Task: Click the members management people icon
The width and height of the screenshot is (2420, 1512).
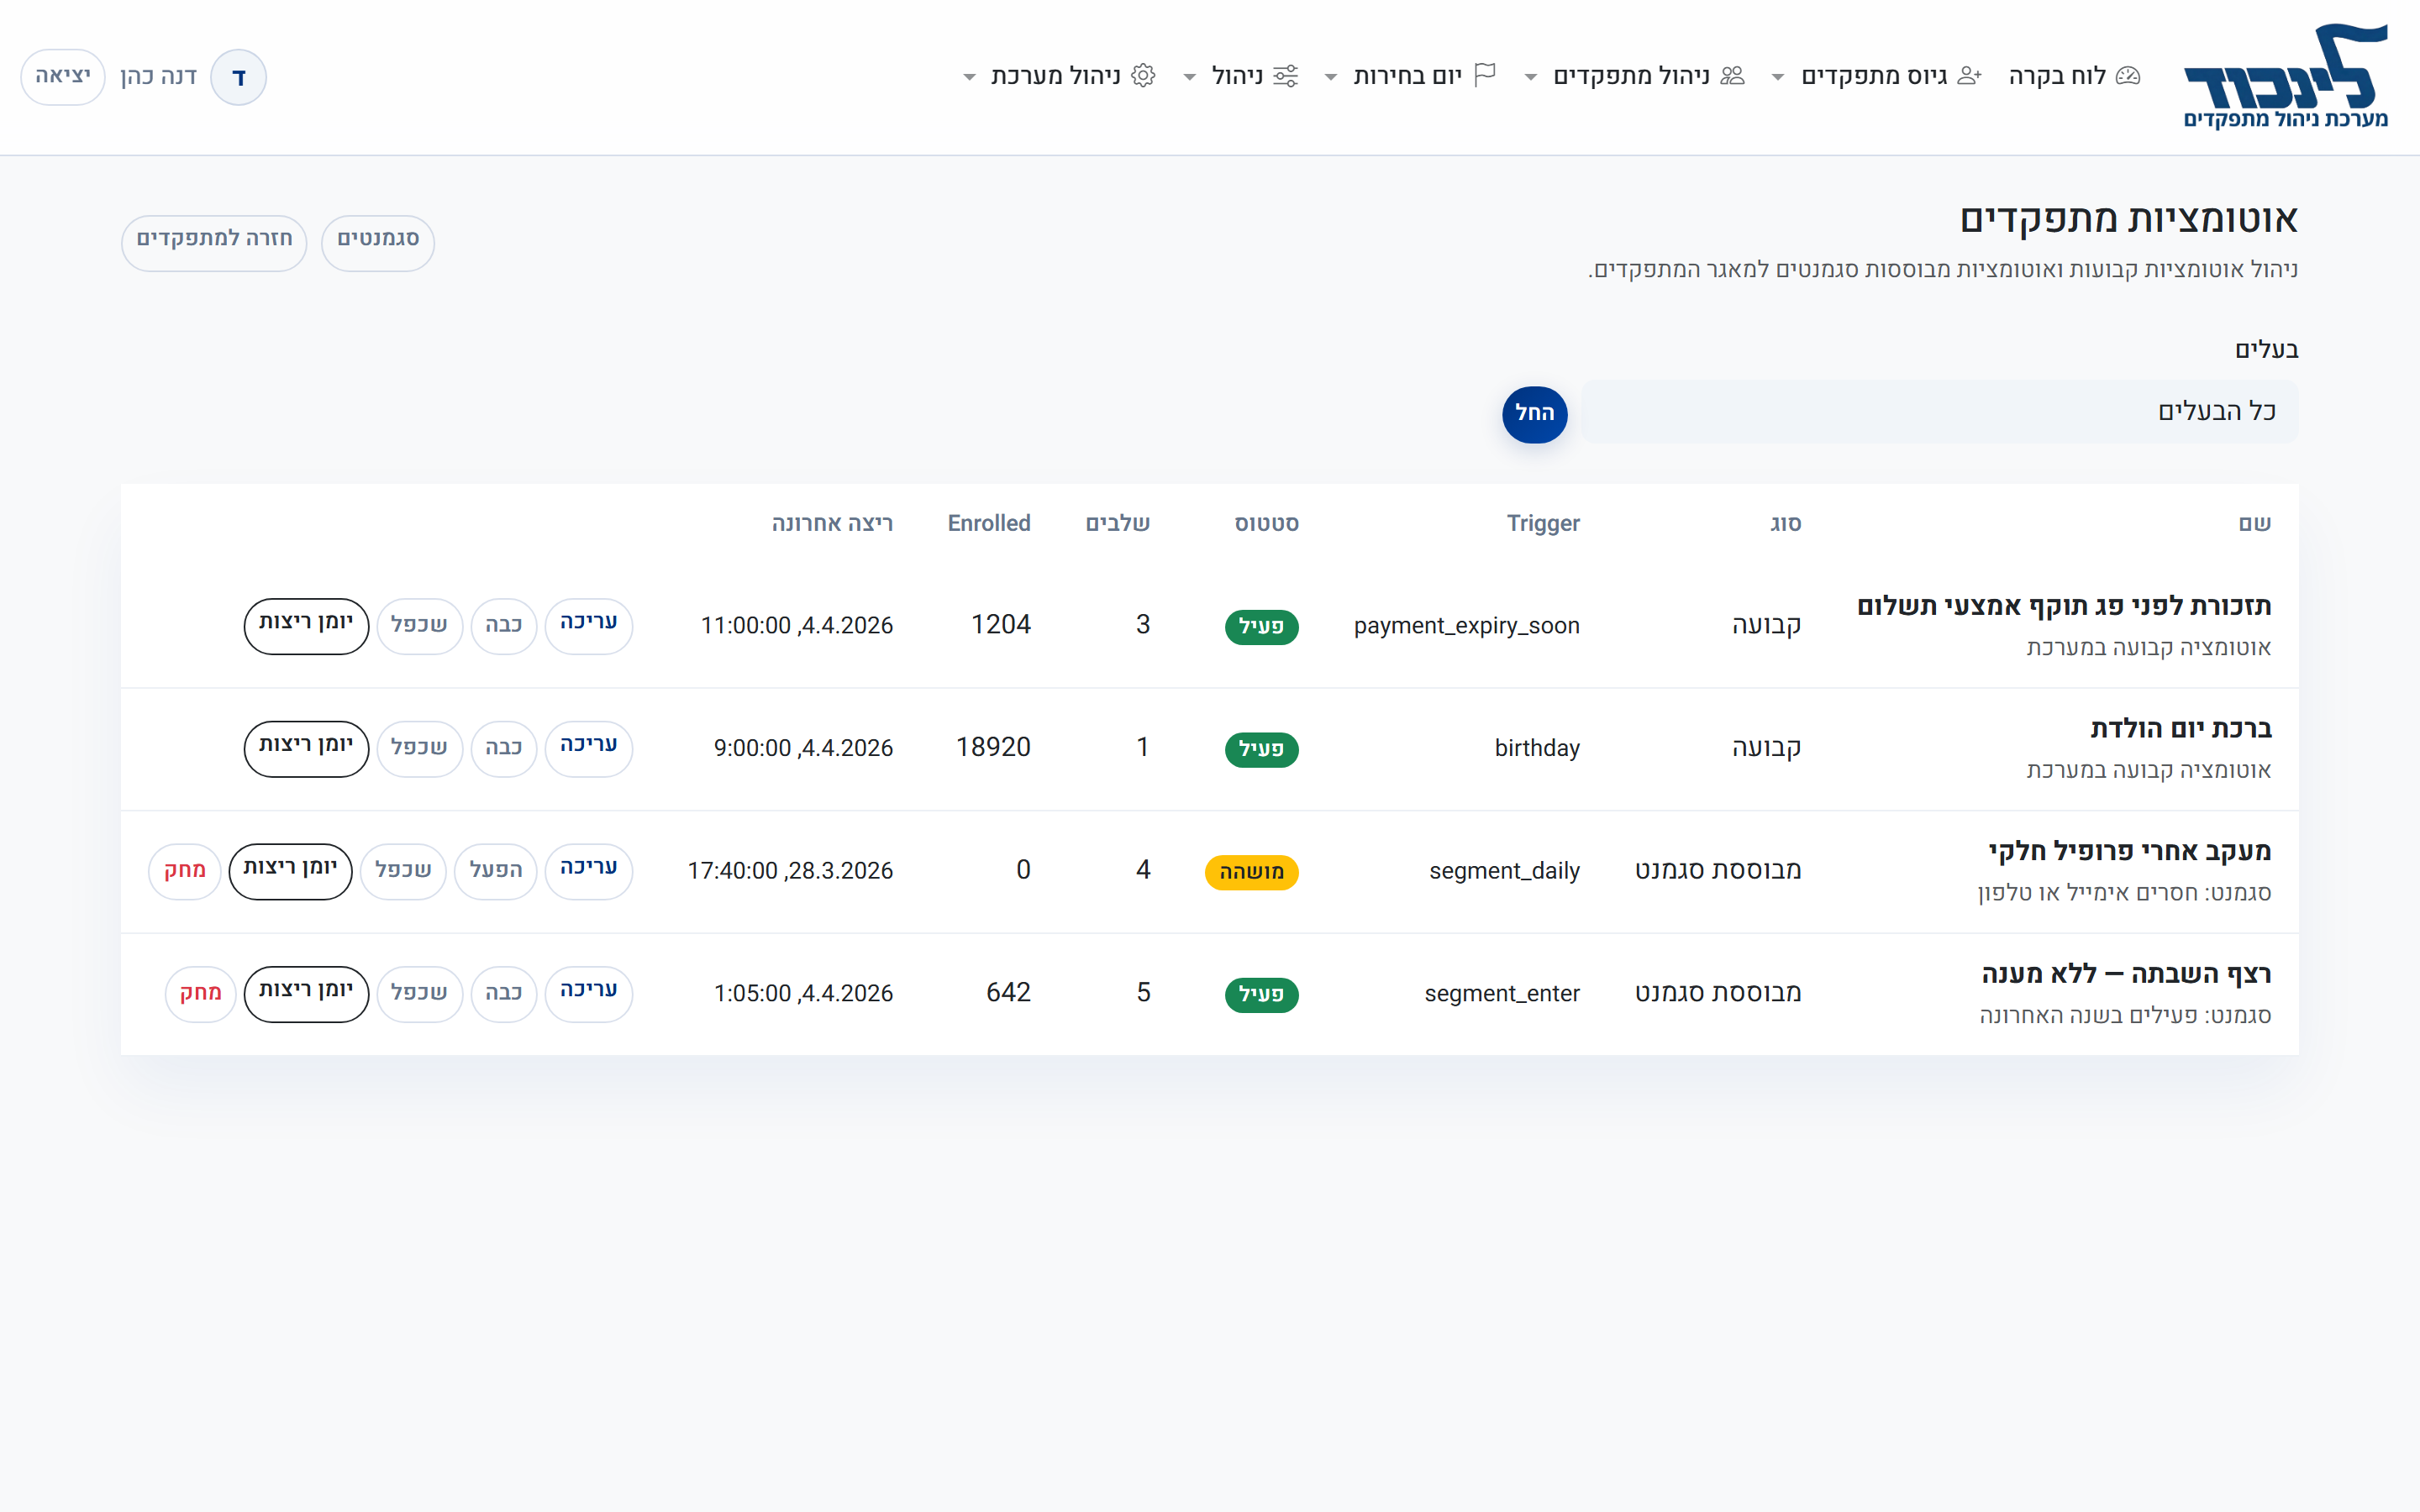Action: 1733,76
